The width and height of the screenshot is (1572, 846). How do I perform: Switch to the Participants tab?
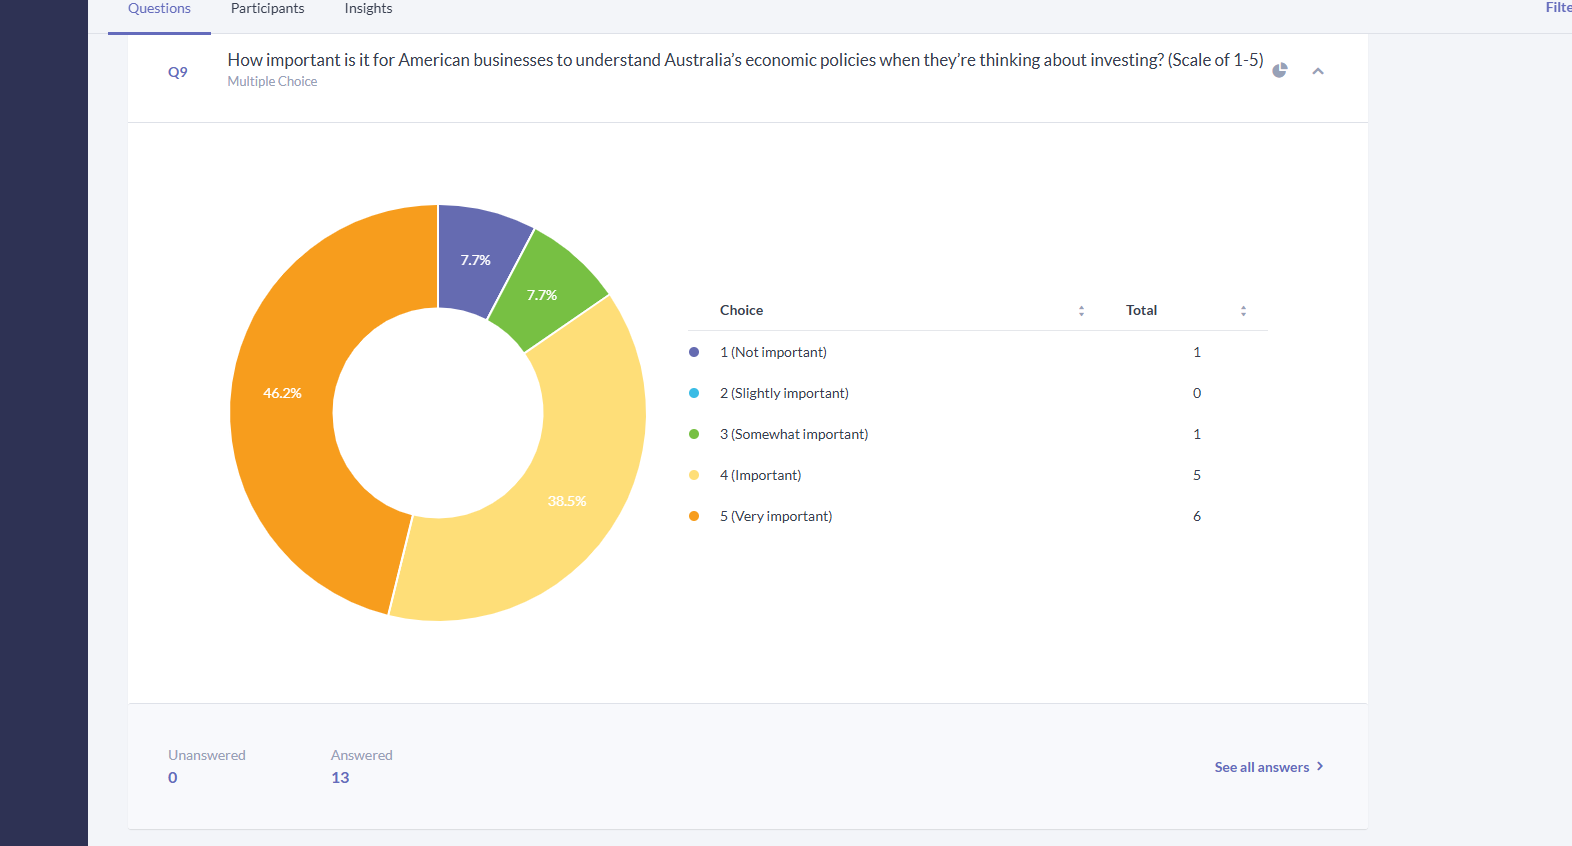click(x=267, y=9)
